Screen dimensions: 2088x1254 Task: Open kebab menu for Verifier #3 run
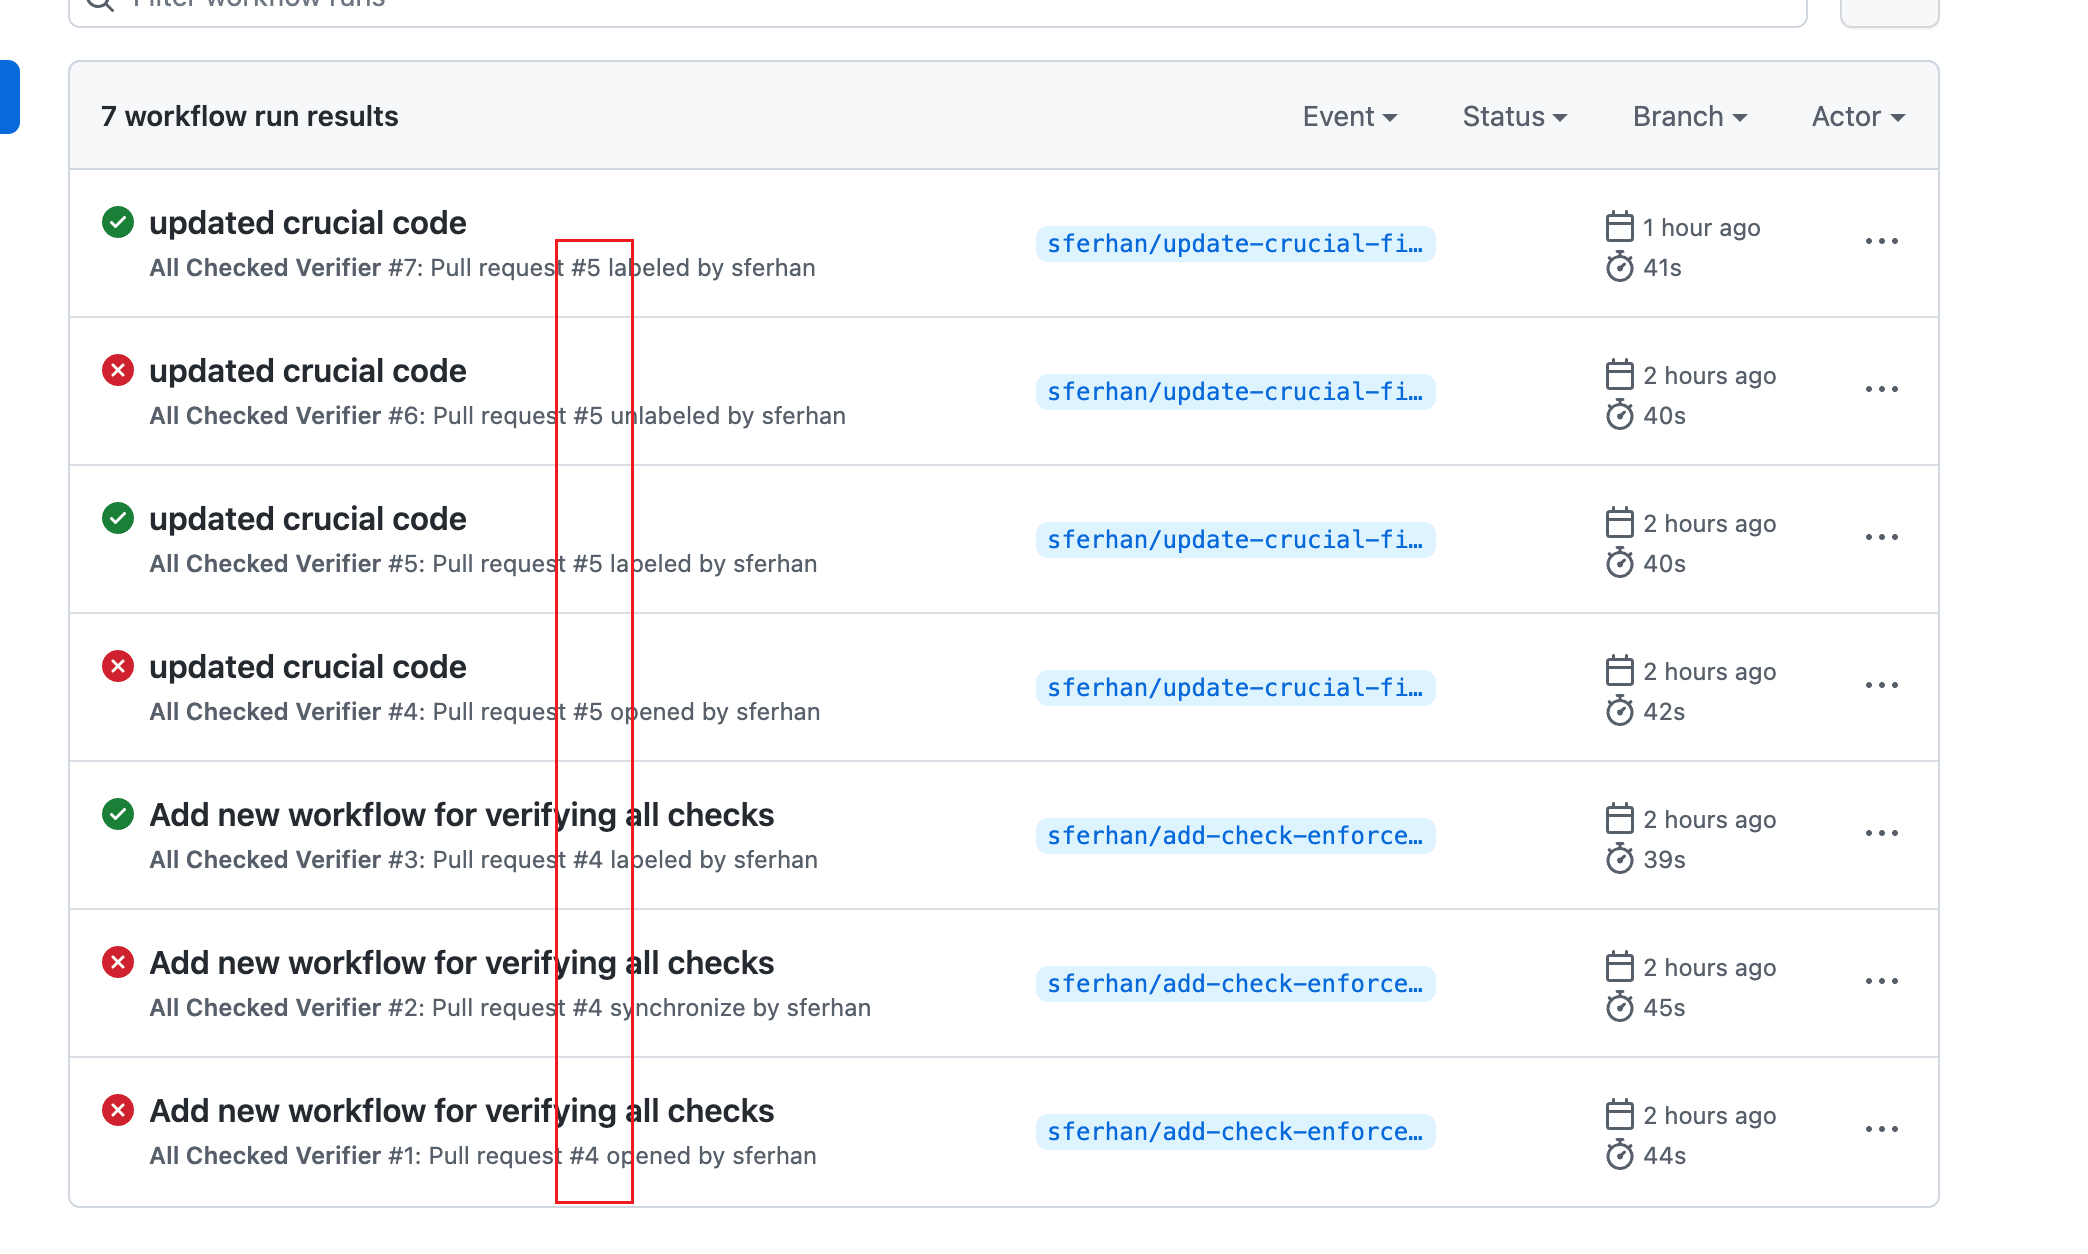(x=1881, y=834)
